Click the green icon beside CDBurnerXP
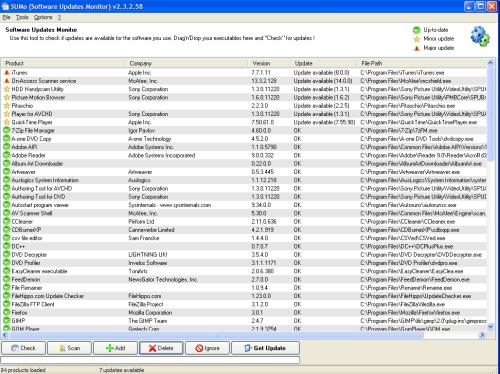Screen dimensions: 500x374 click(x=7, y=230)
